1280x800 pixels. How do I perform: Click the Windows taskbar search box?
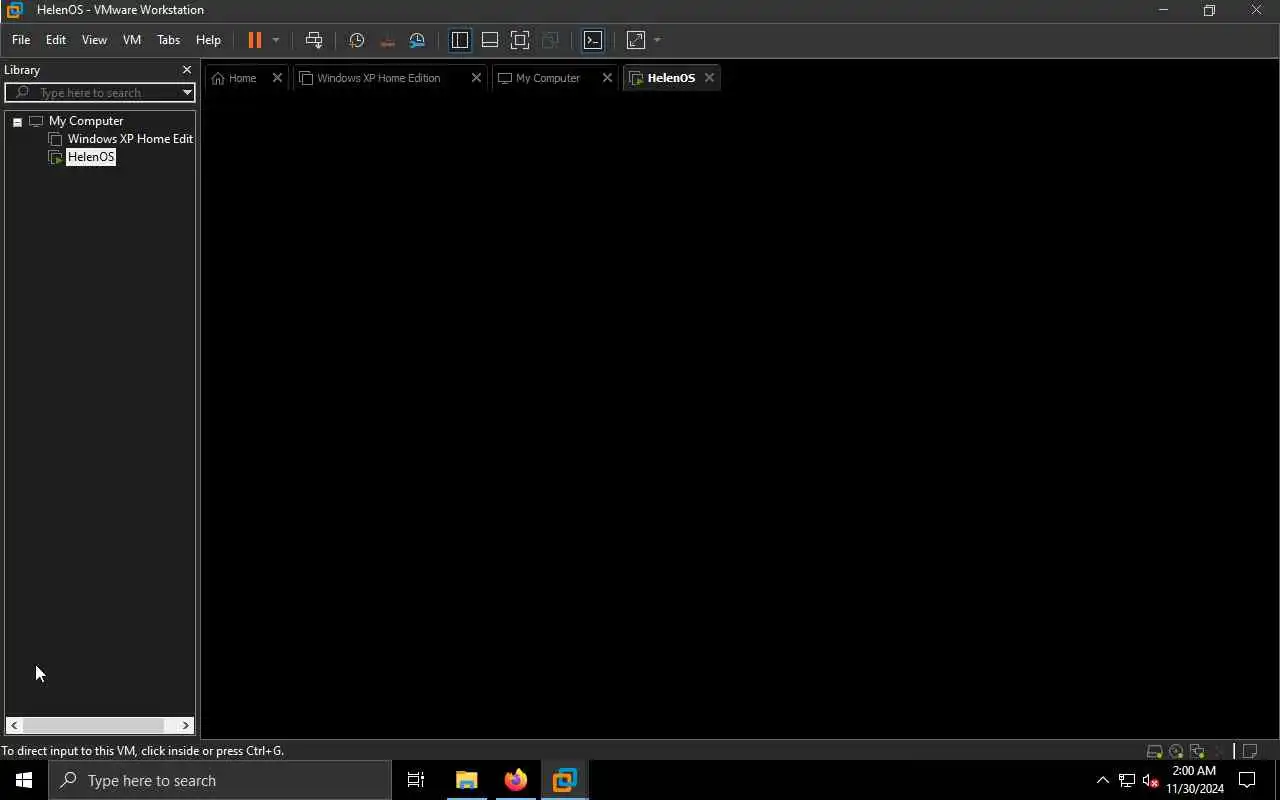tap(220, 780)
